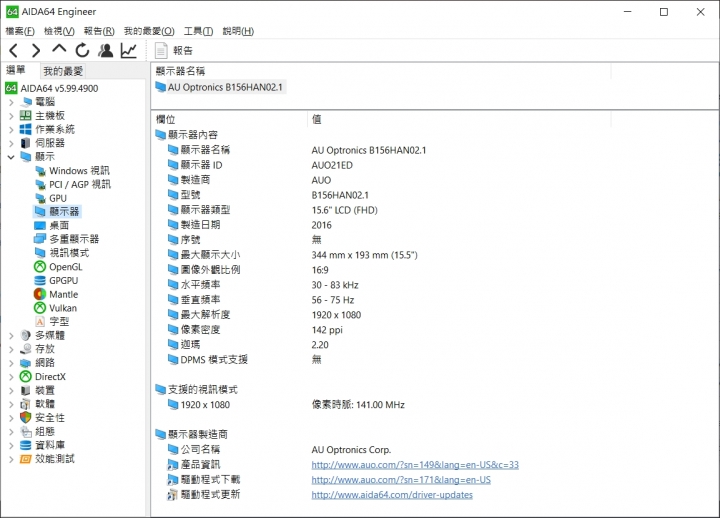Expand the DirectX tree node
The height and width of the screenshot is (518, 720).
[11, 377]
